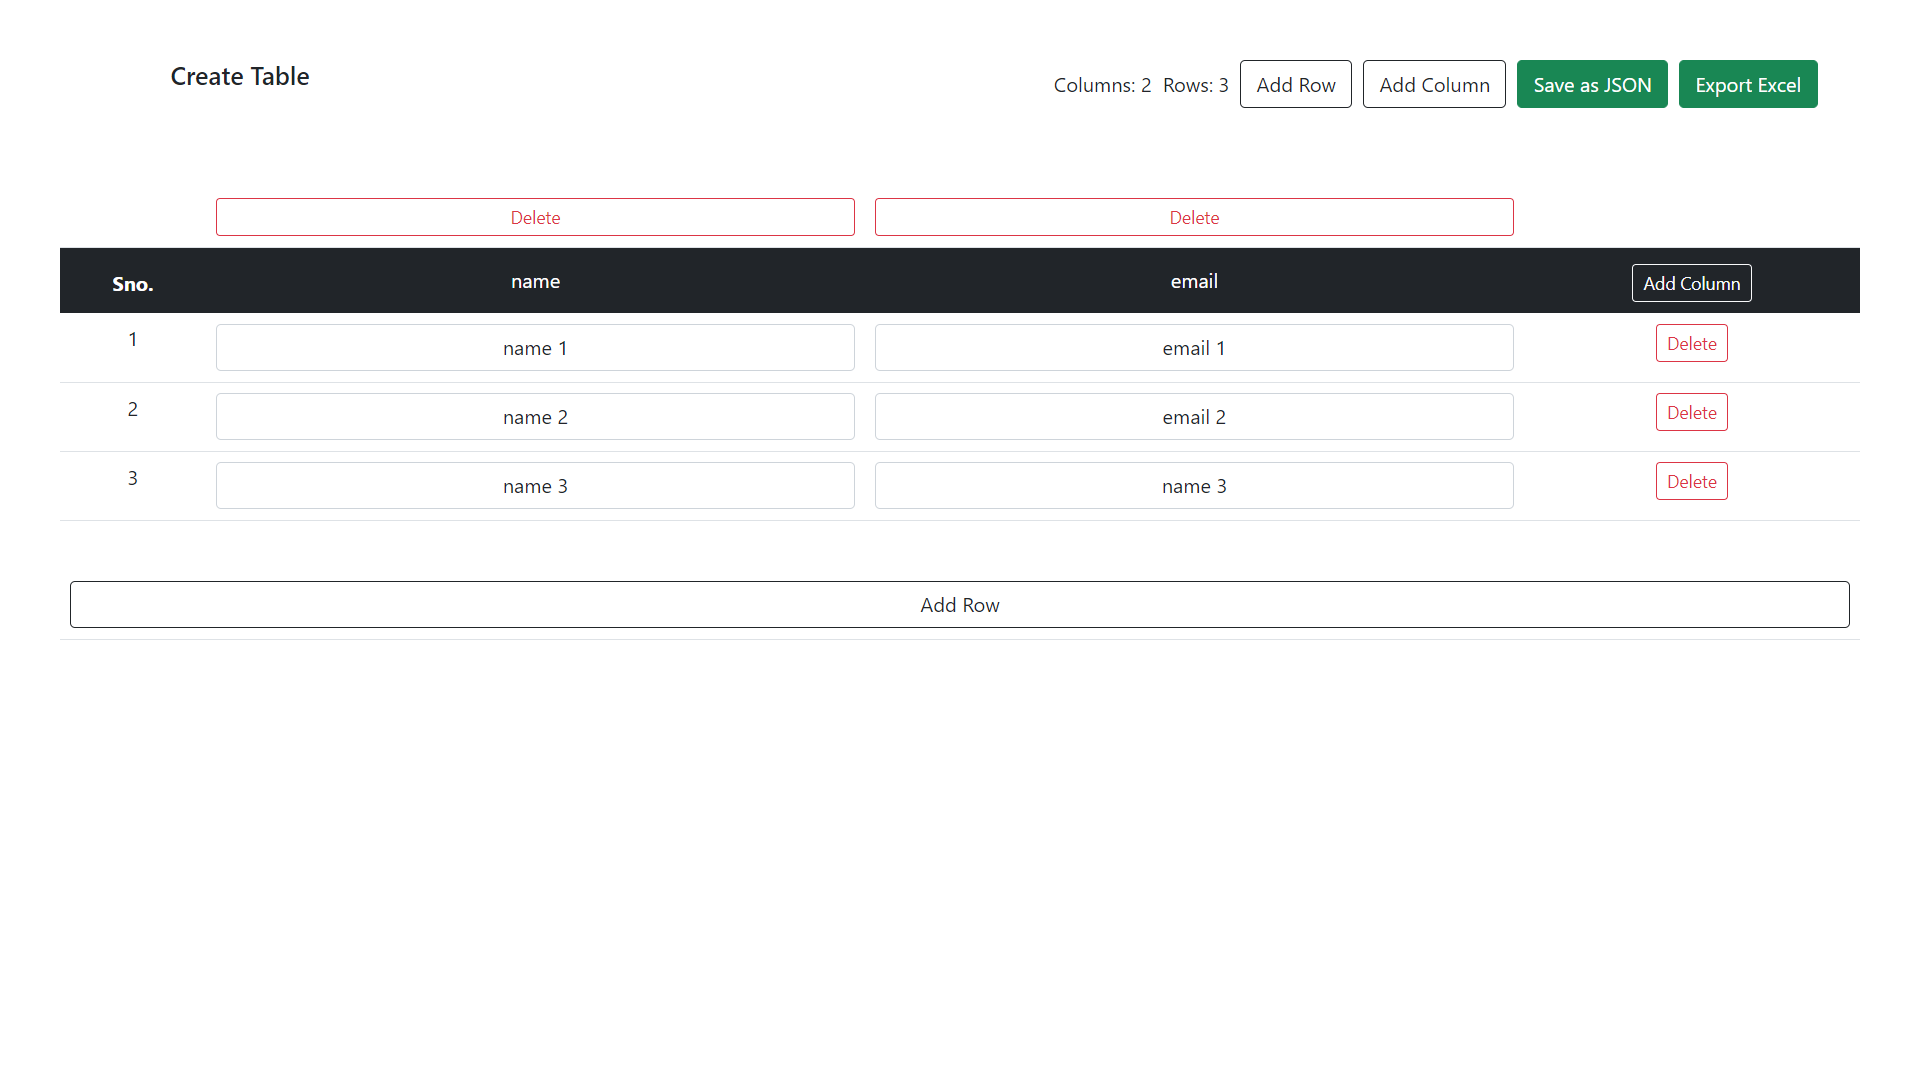Viewport: 1920px width, 1080px height.
Task: Click the wide Add Row button below table
Action: 959,605
